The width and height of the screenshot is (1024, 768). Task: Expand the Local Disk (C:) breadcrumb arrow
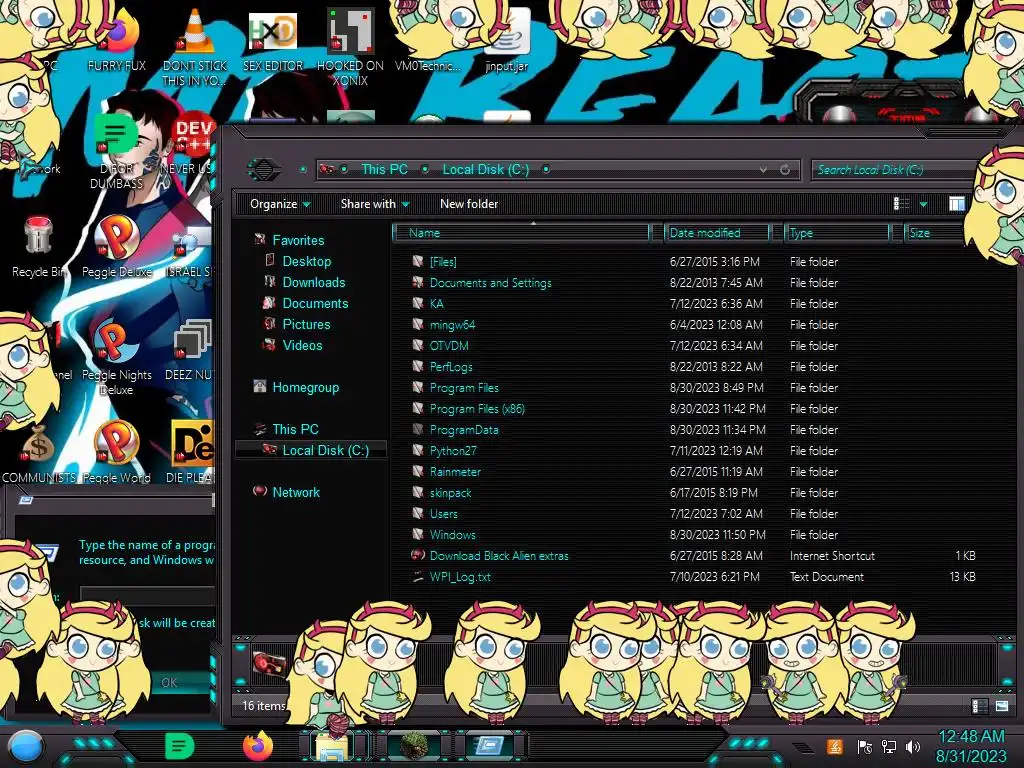546,170
